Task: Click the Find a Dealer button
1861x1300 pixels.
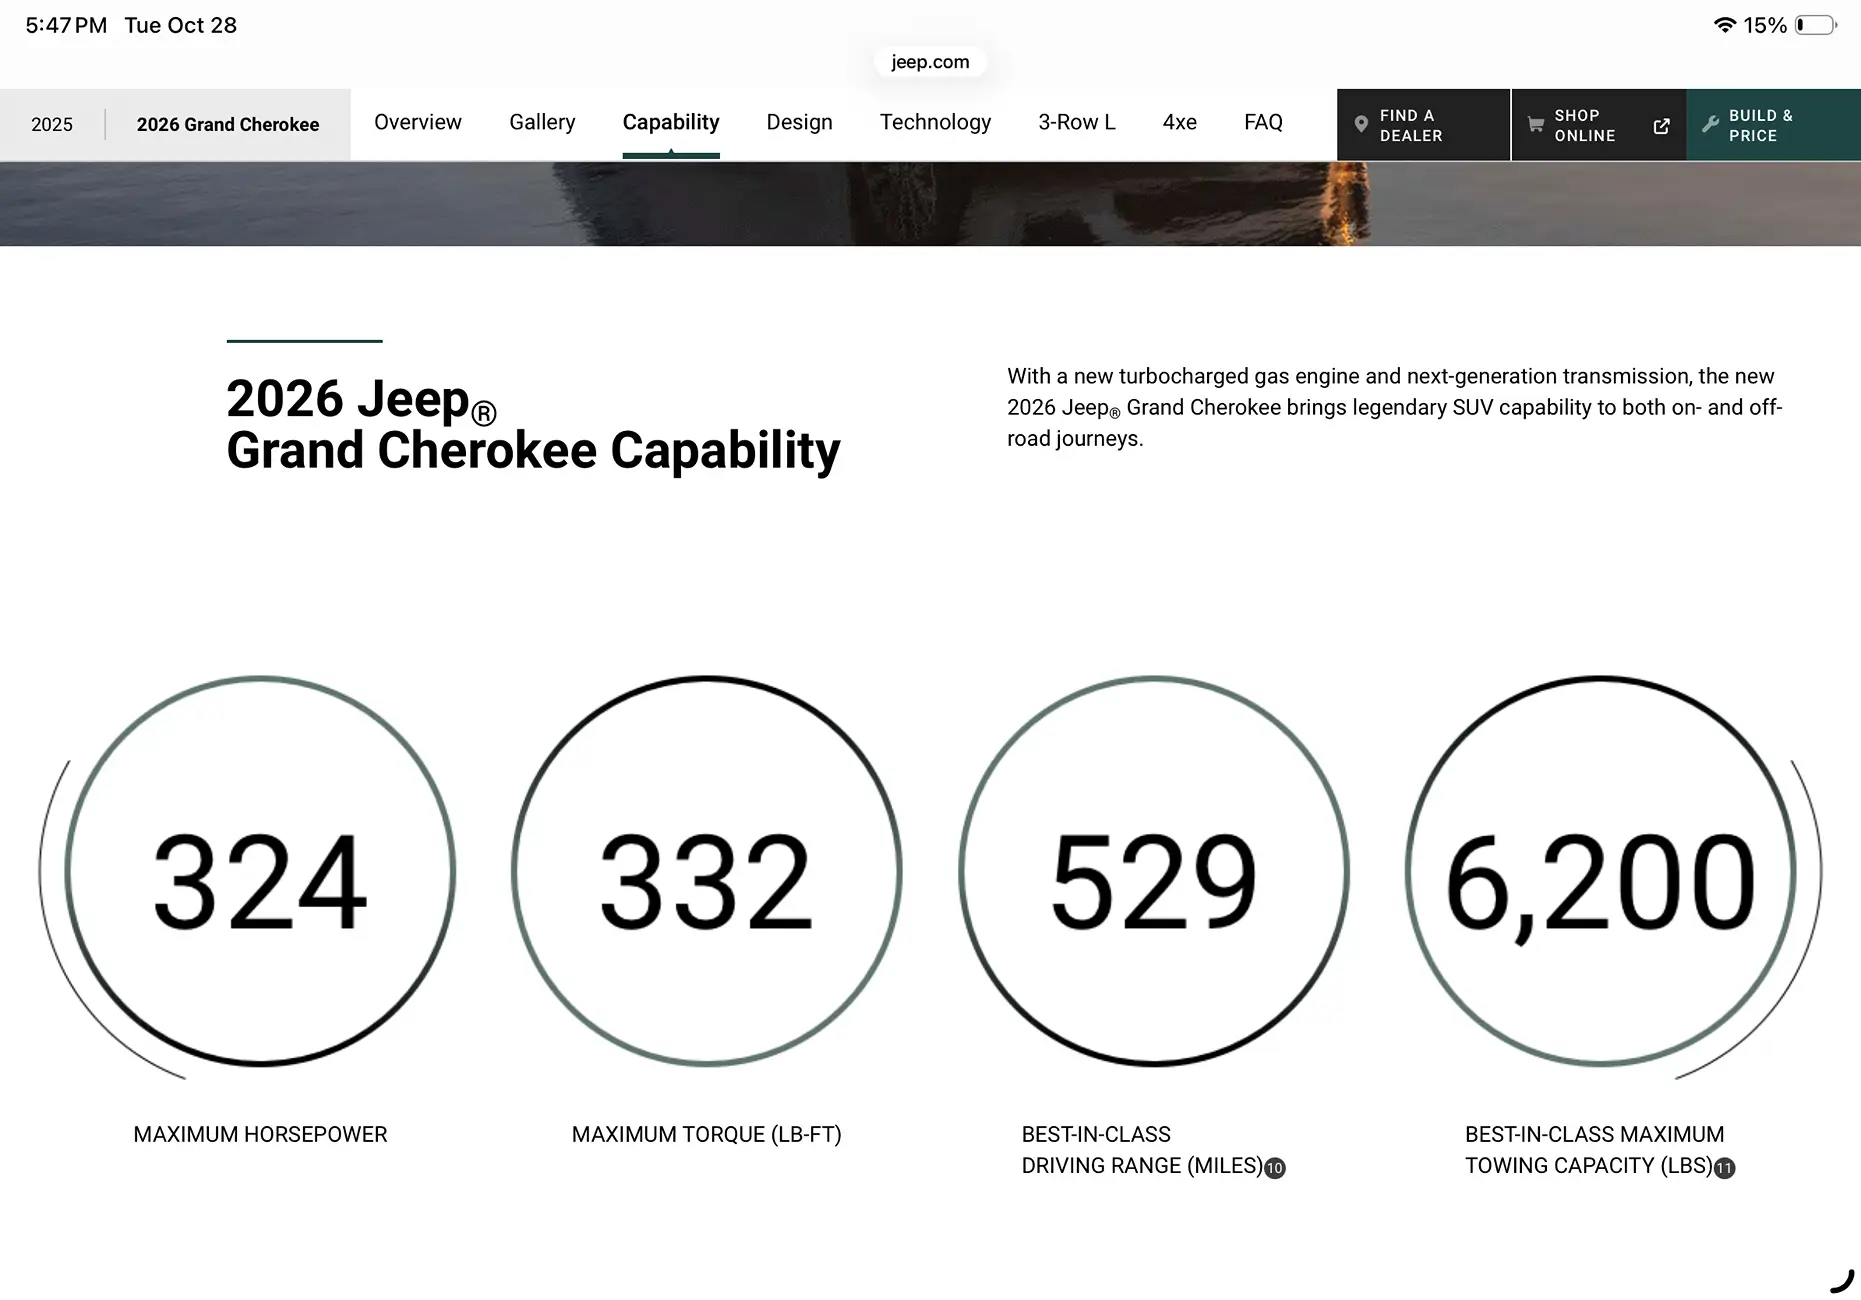Action: click(x=1423, y=125)
